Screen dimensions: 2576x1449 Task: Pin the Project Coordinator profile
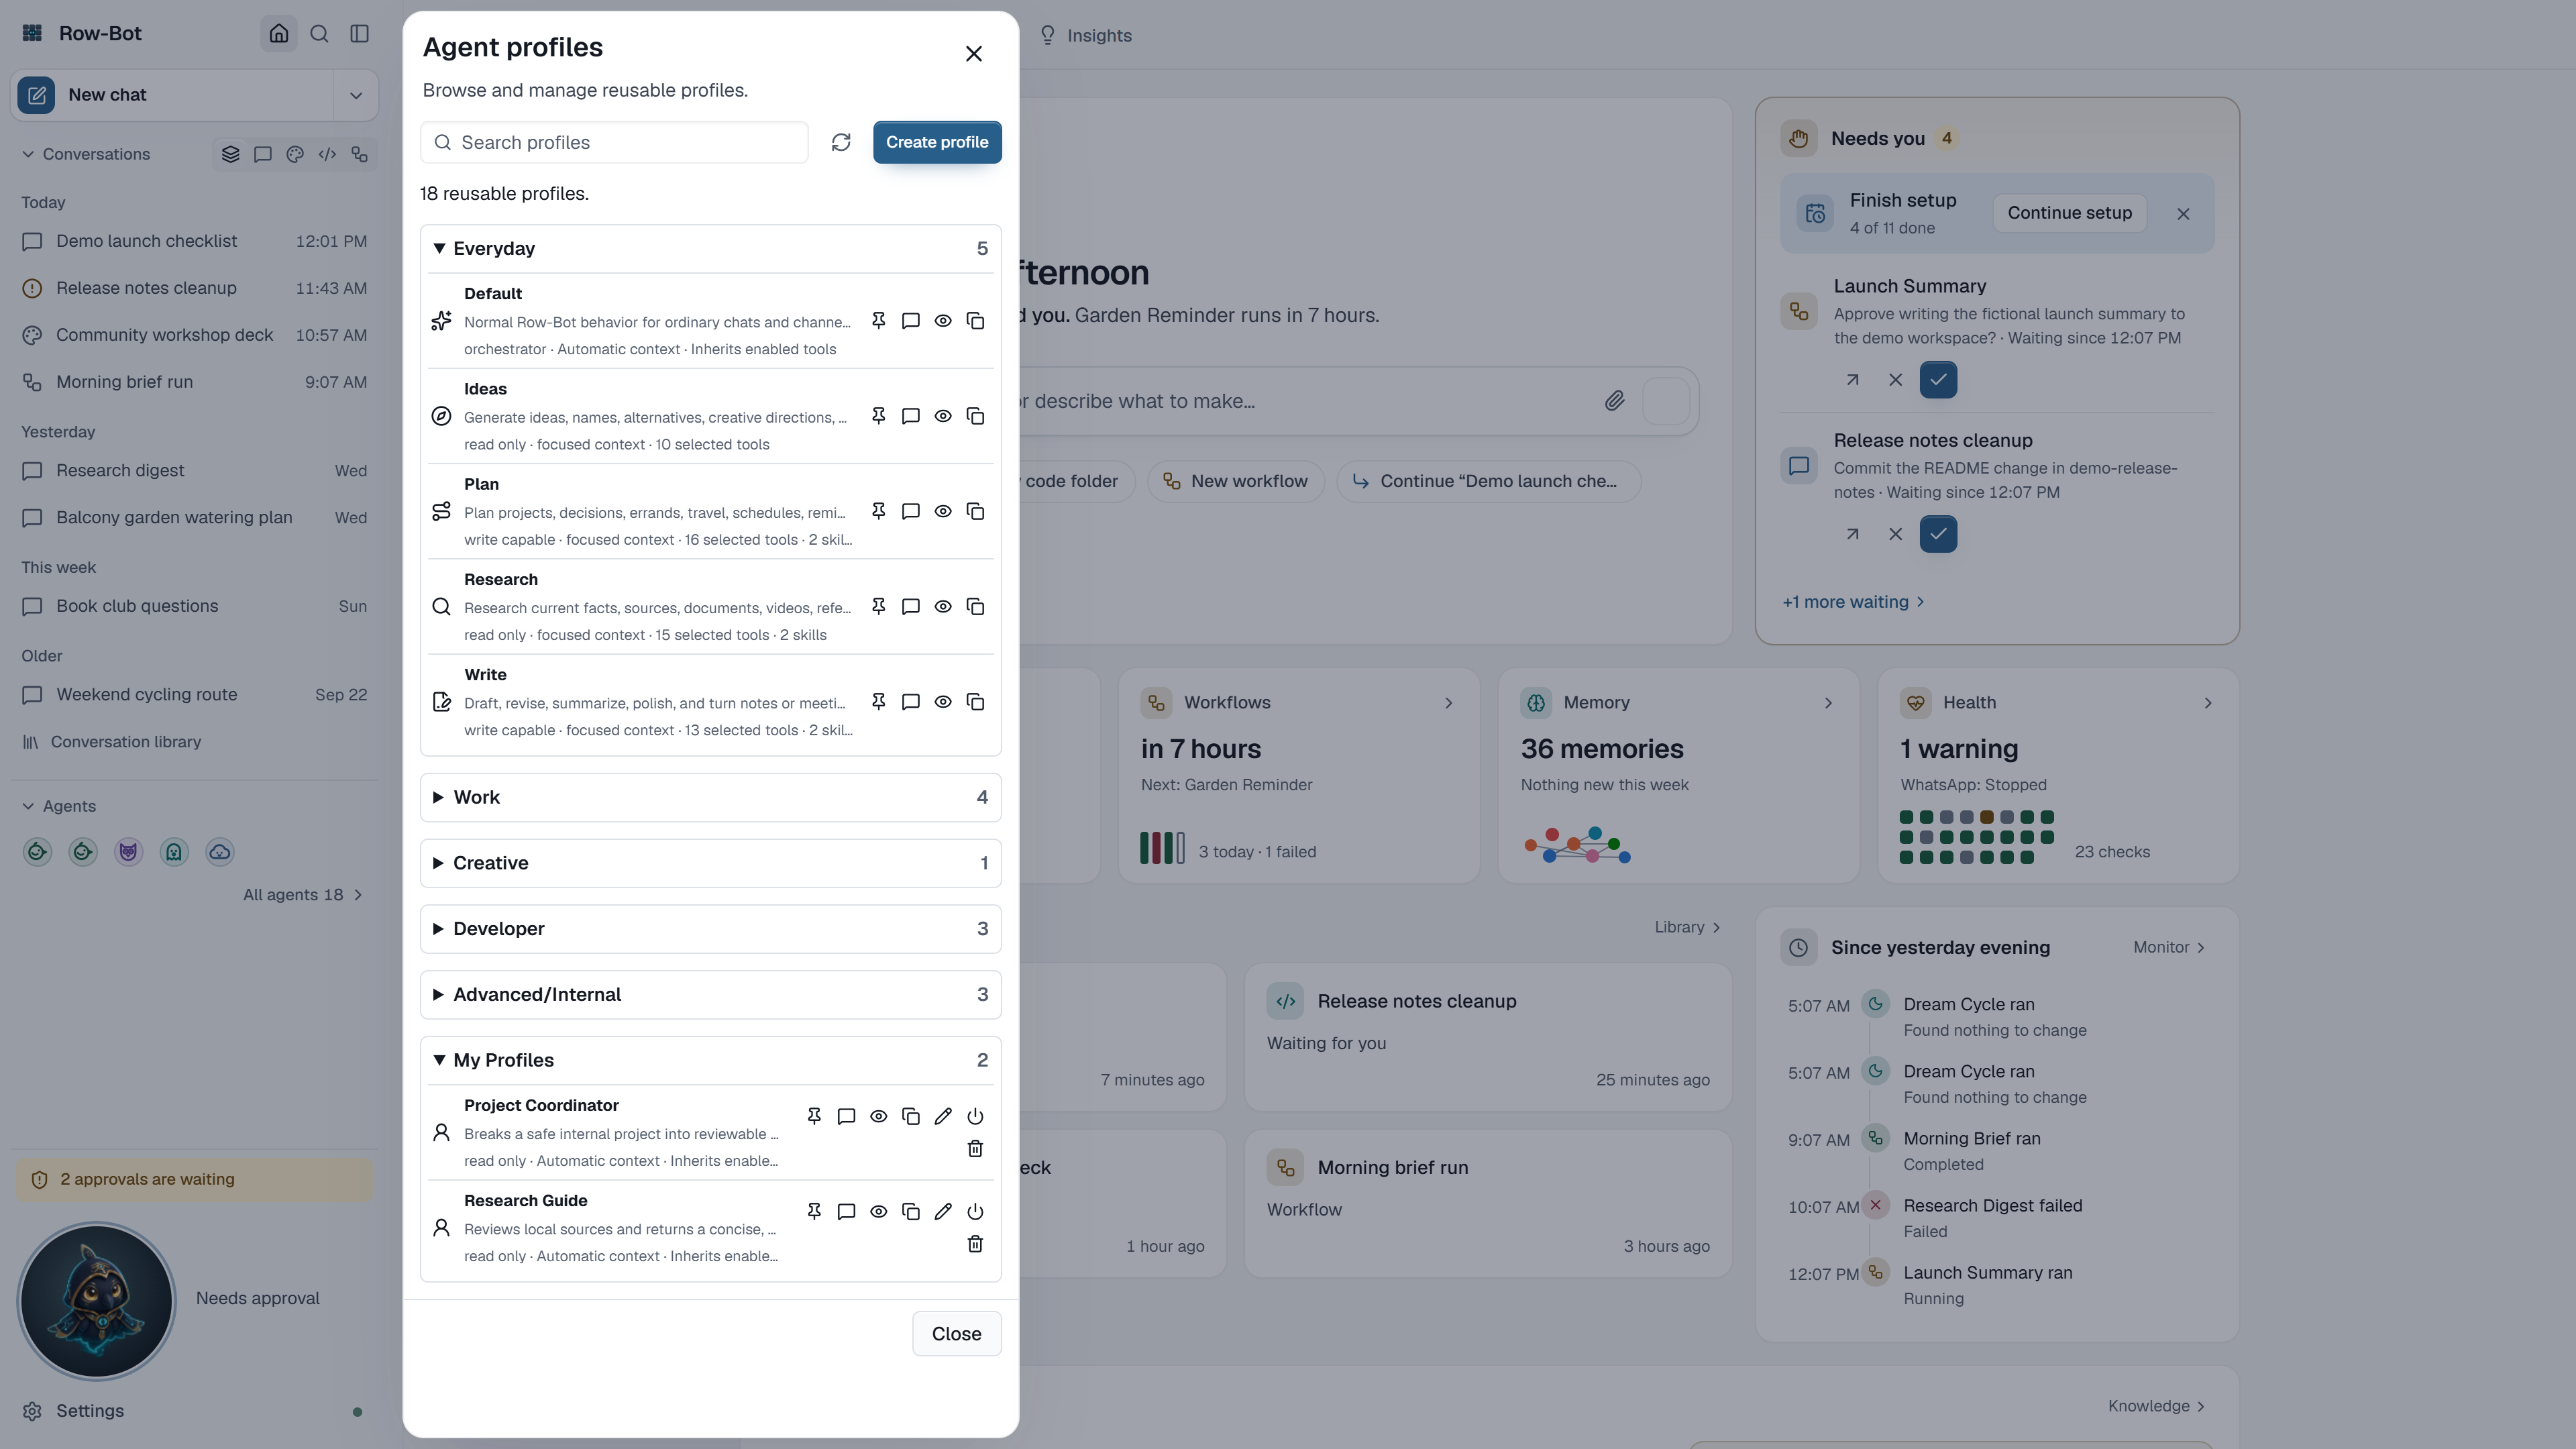coord(814,1116)
